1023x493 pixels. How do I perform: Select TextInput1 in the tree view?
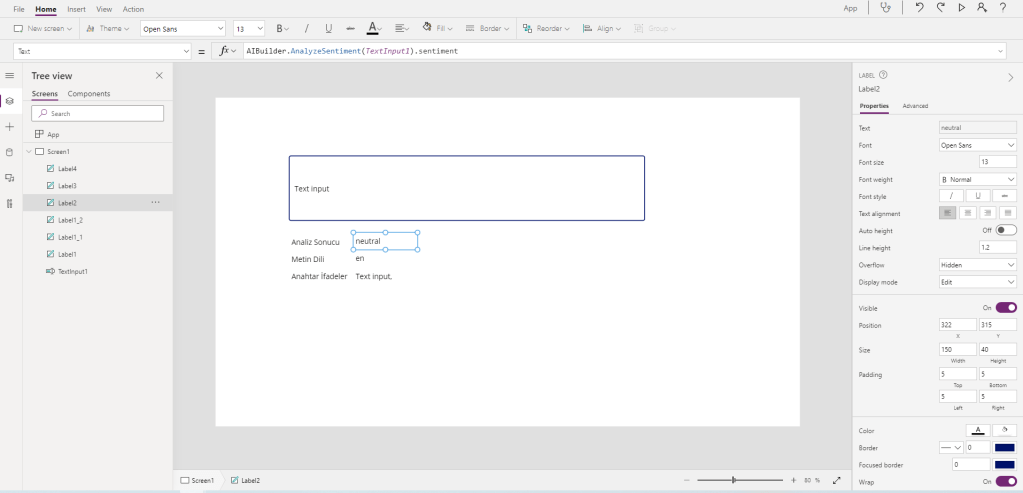tap(72, 271)
